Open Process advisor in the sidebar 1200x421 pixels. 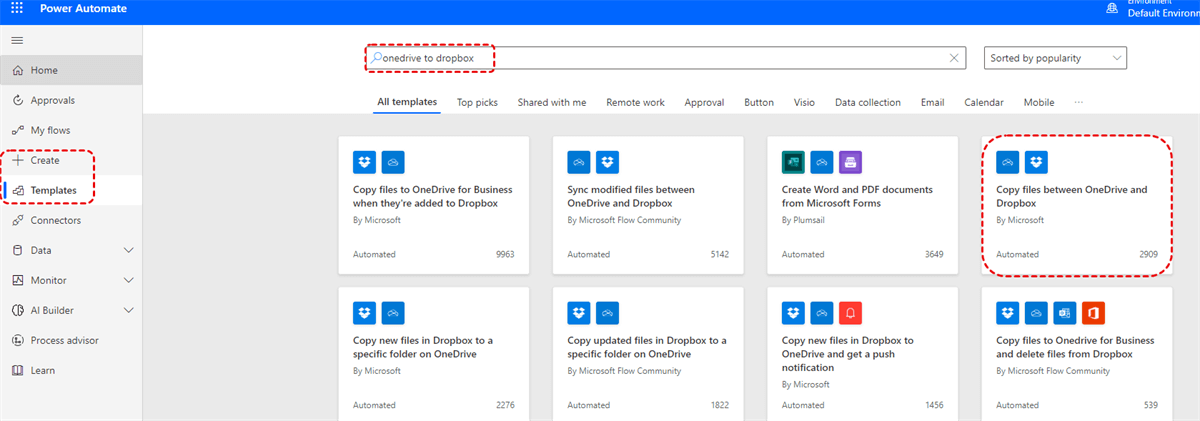(71, 340)
